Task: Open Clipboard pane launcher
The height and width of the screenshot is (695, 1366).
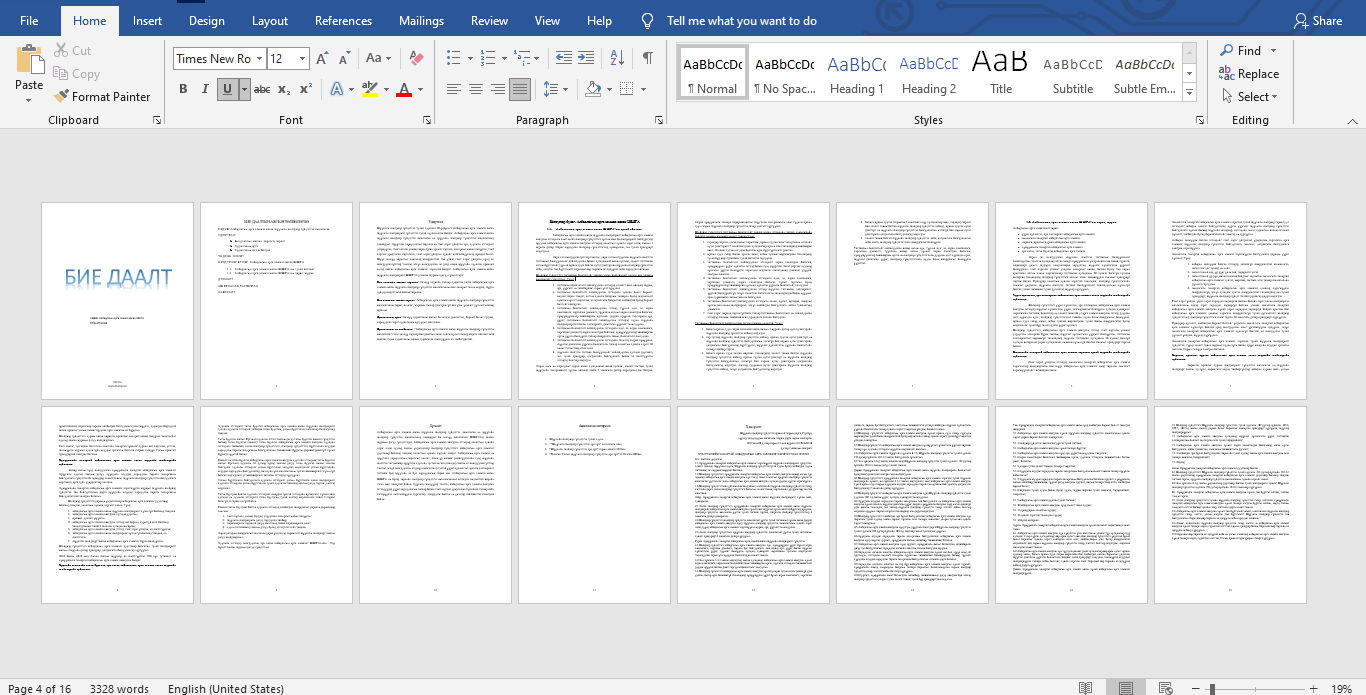Action: (157, 120)
